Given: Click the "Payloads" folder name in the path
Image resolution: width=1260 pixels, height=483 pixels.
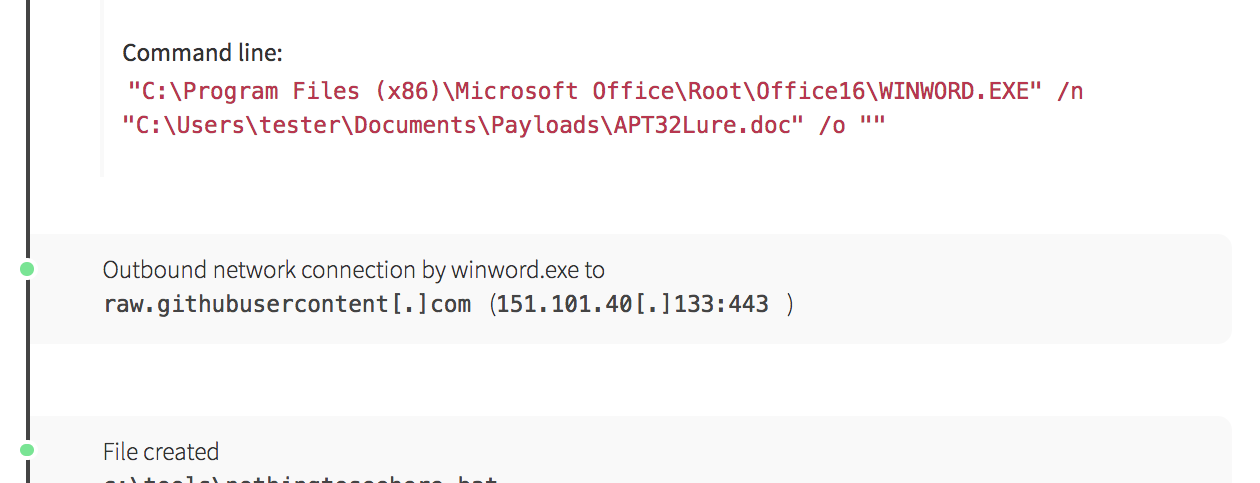Looking at the screenshot, I should tap(540, 127).
